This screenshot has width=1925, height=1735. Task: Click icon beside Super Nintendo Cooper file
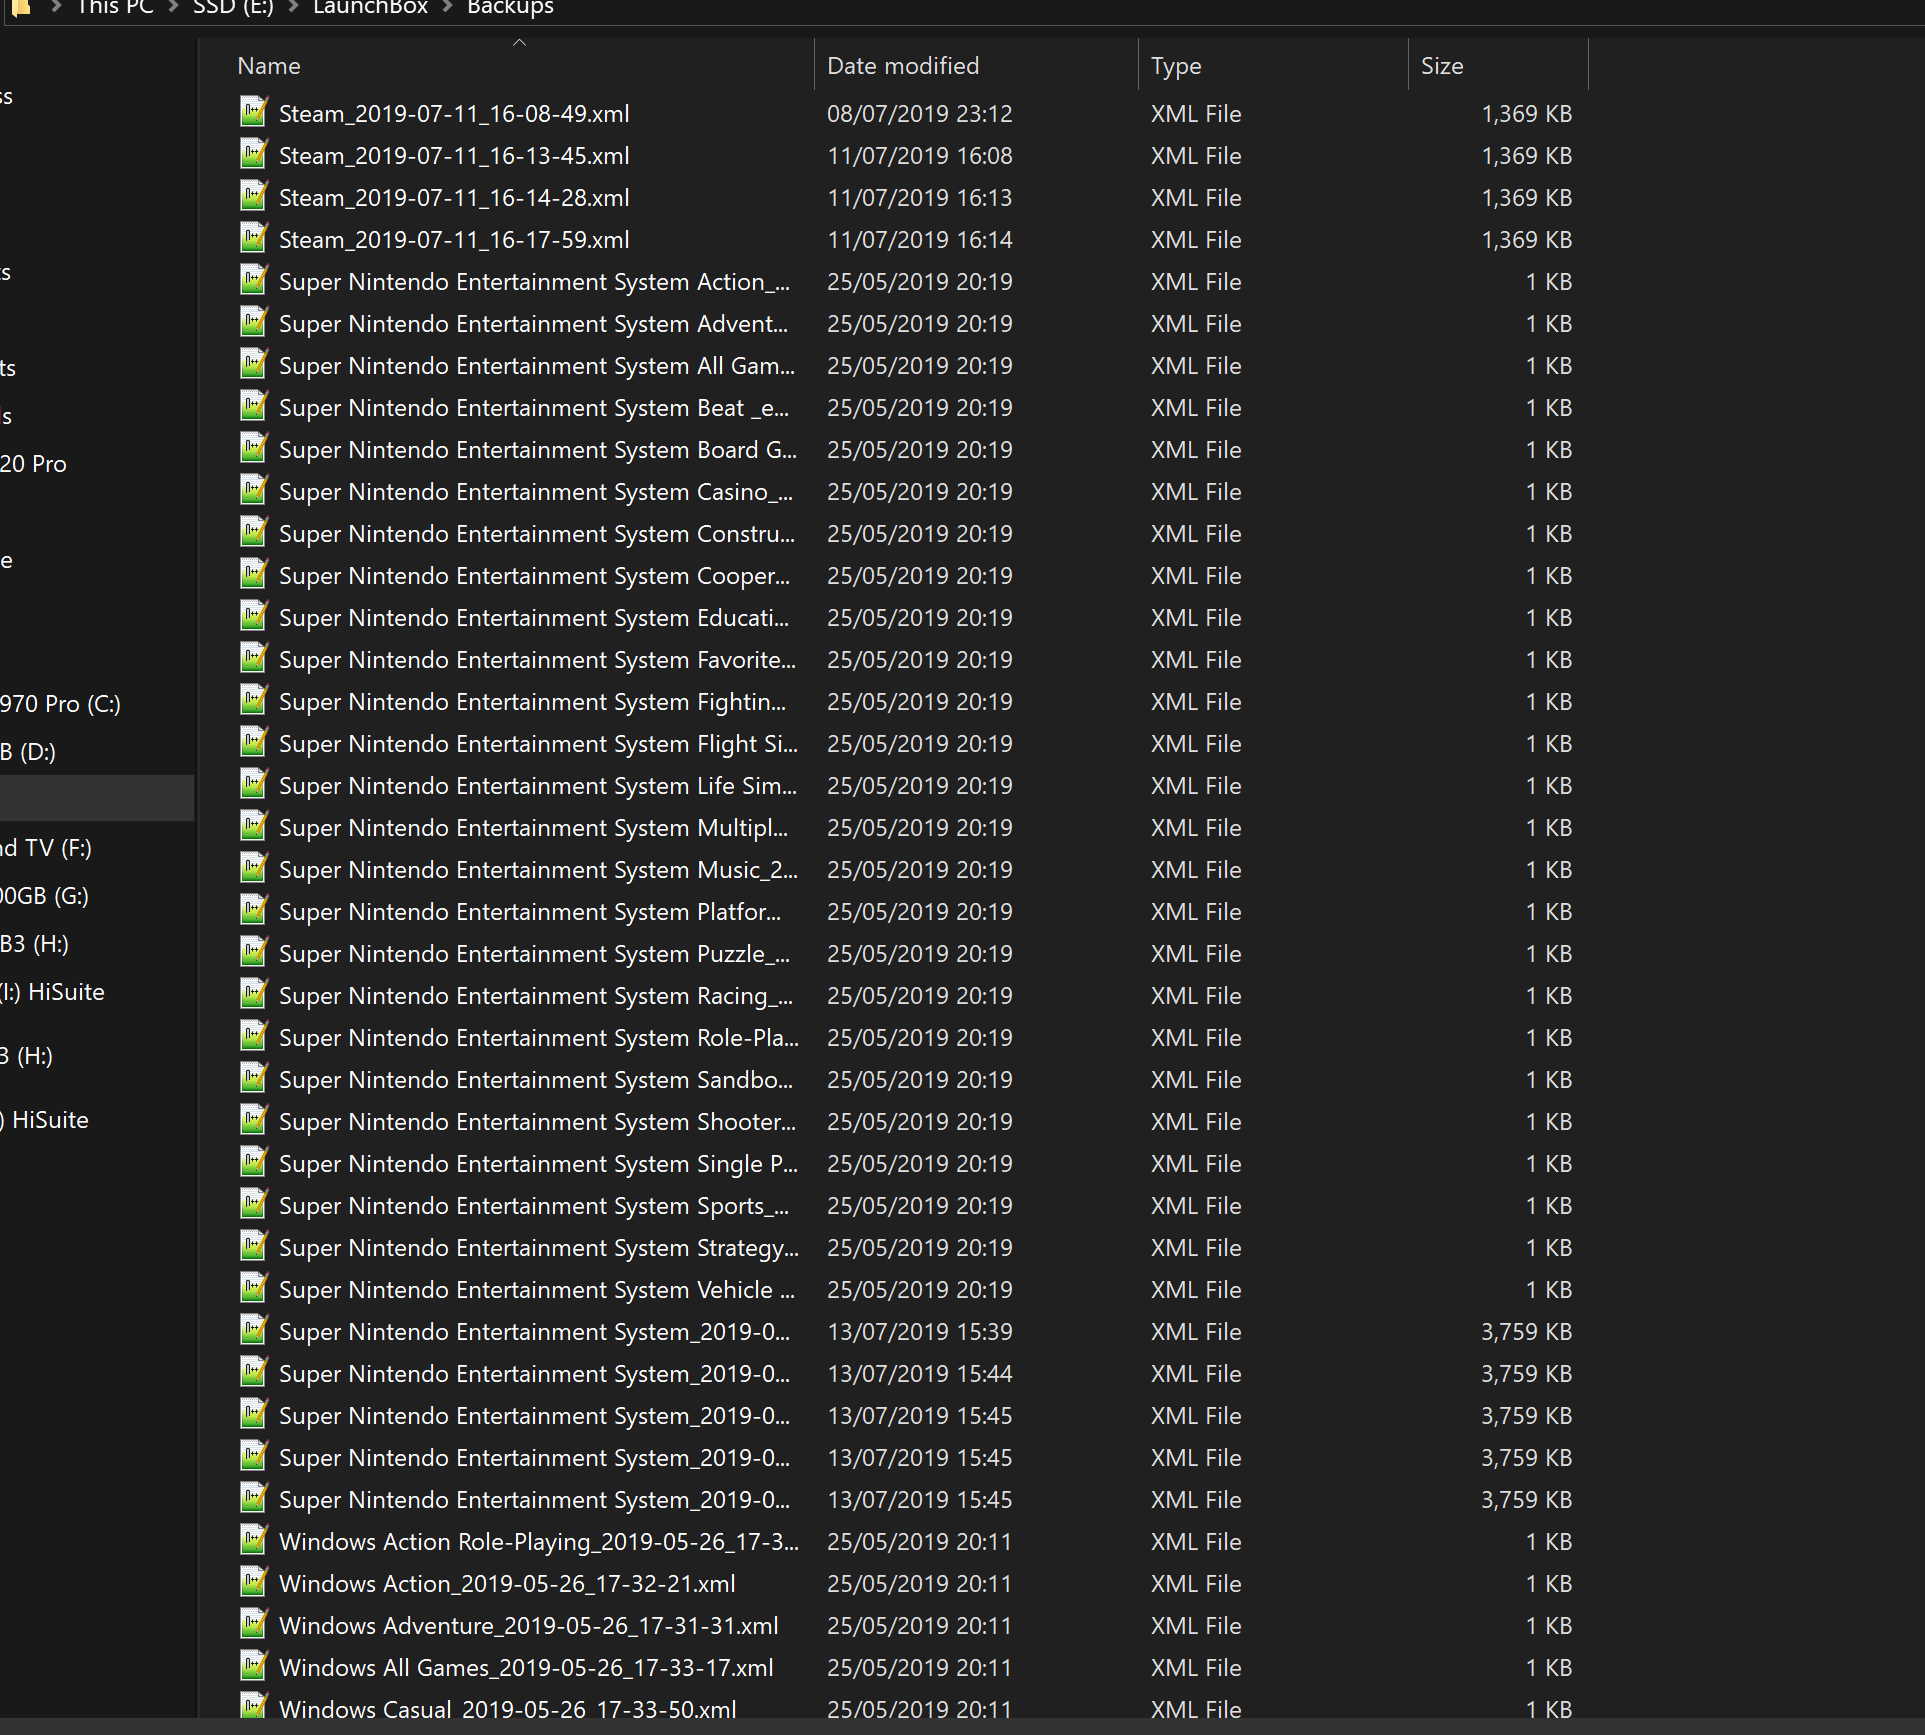pos(254,574)
